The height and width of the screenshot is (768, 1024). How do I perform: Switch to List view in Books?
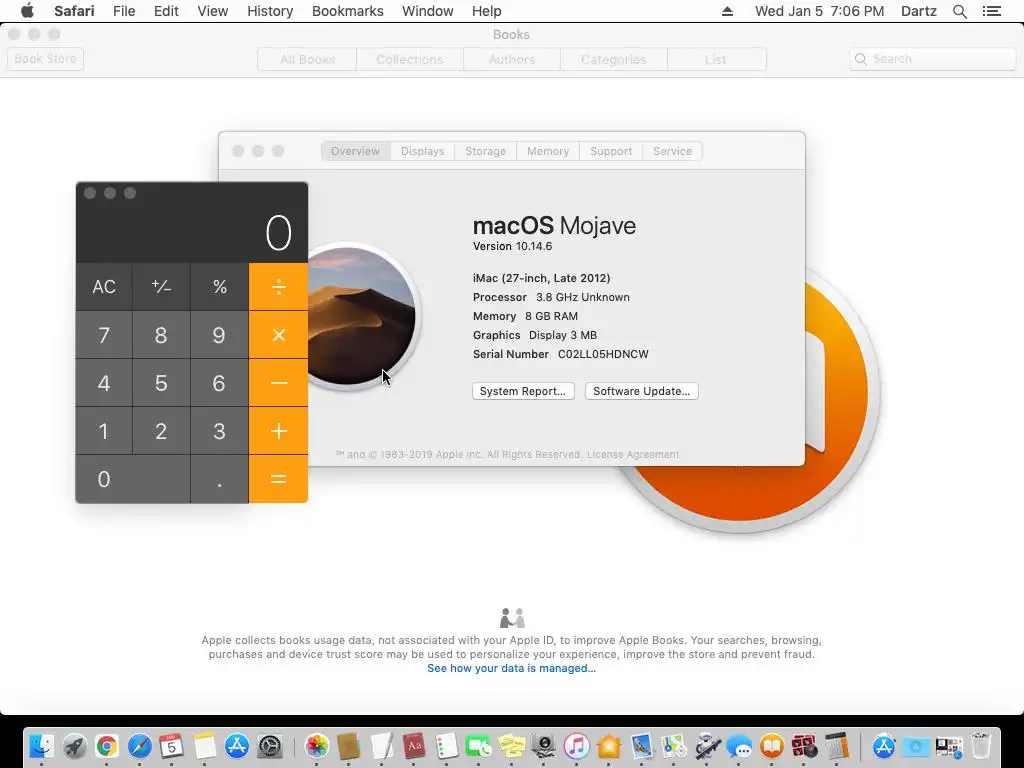click(716, 59)
